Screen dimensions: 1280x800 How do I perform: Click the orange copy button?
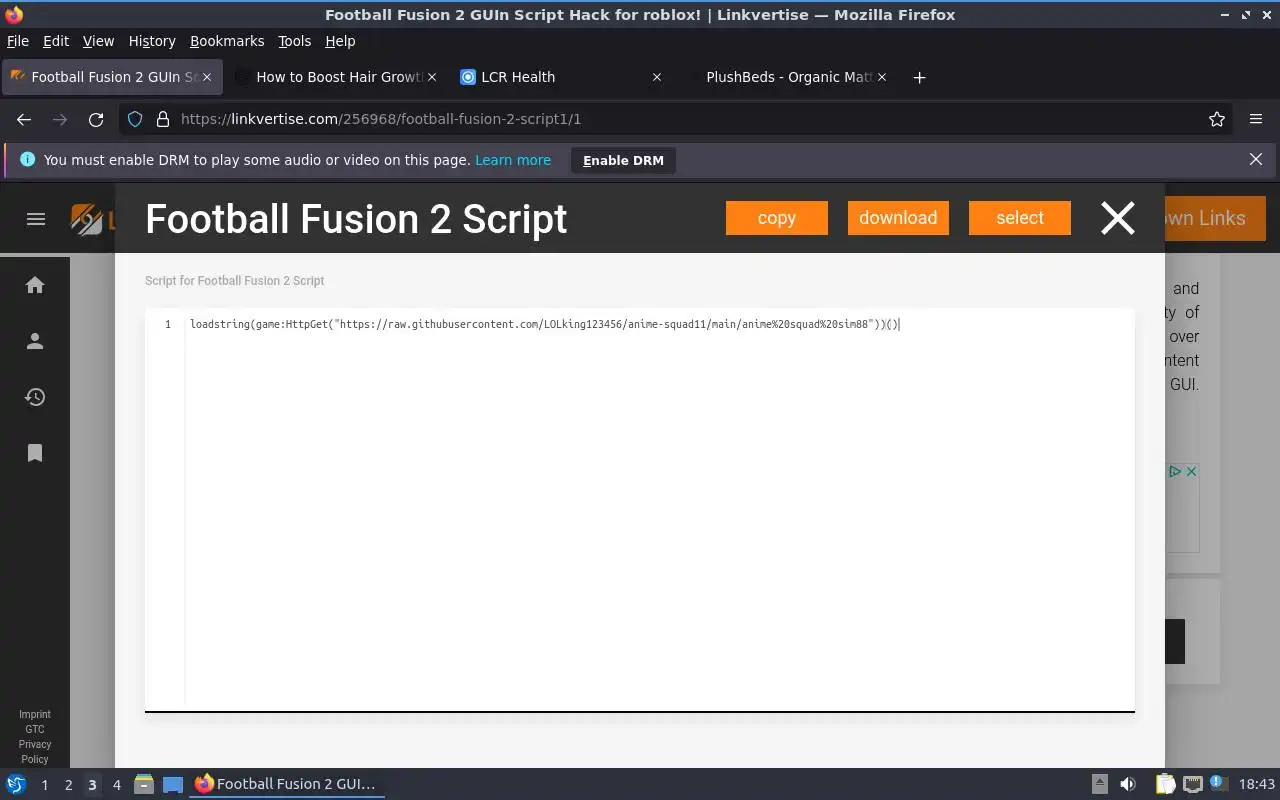tap(777, 218)
